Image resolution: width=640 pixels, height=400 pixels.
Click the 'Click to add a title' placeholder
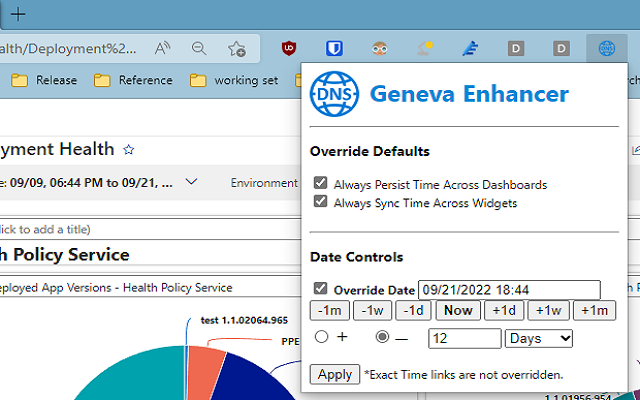click(45, 229)
